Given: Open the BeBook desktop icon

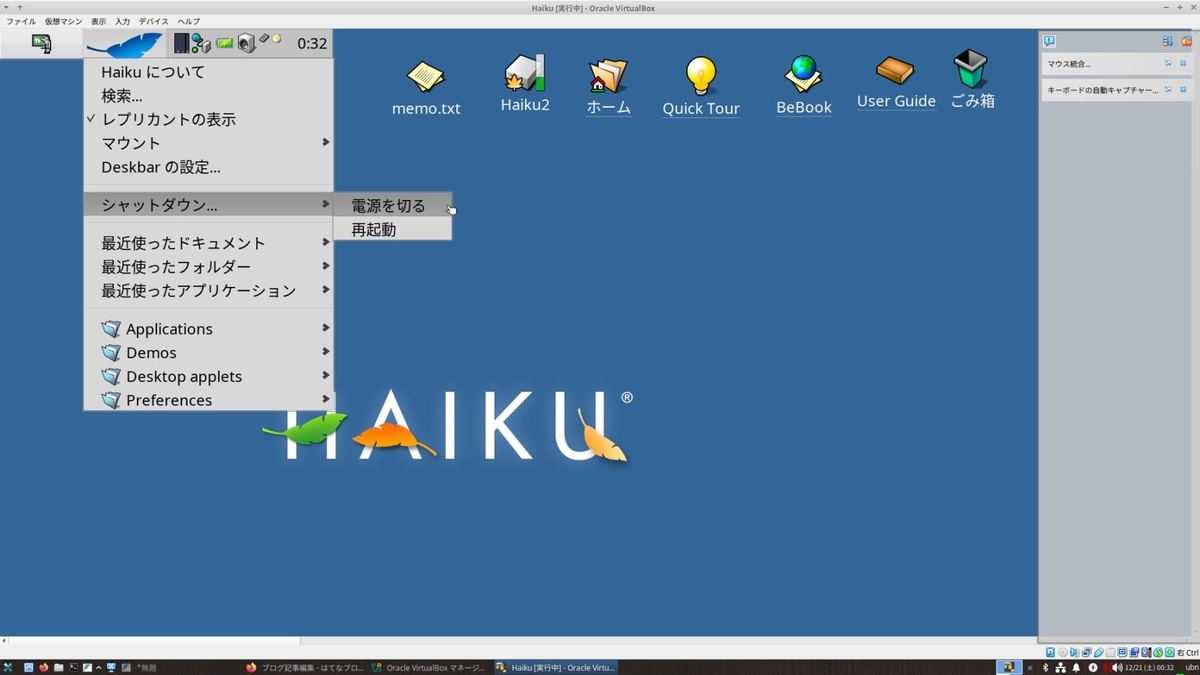Looking at the screenshot, I should tap(804, 86).
